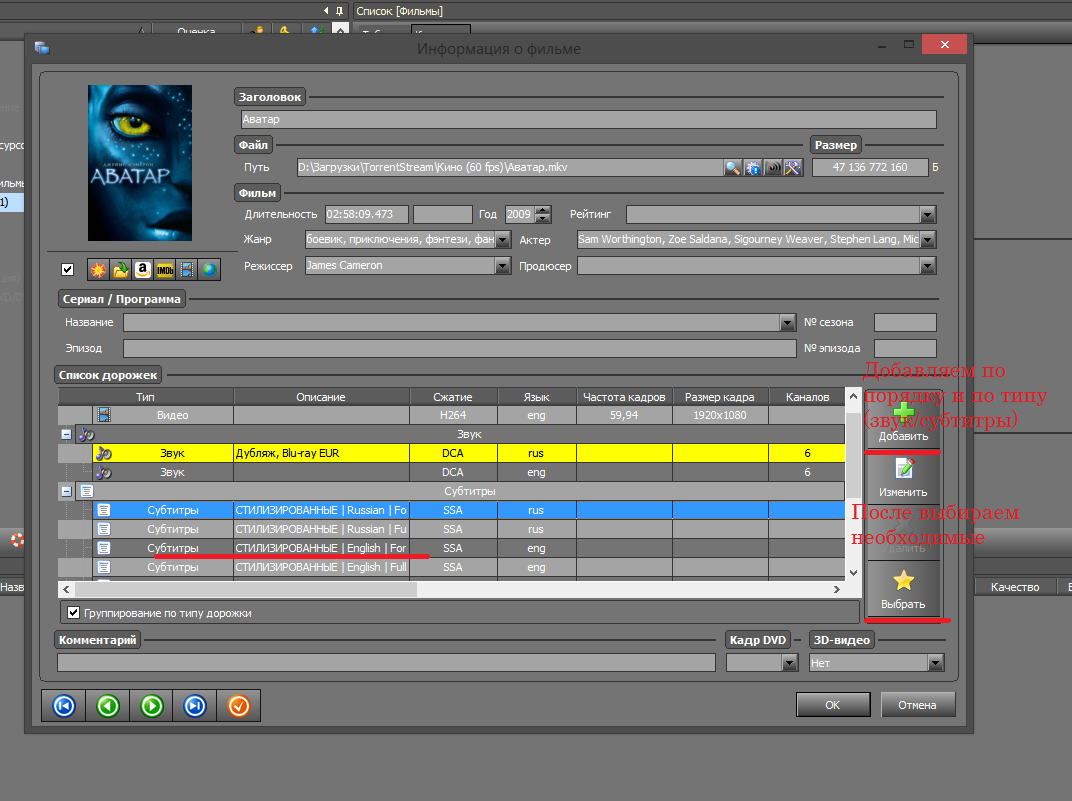The image size is (1072, 801).
Task: Uncheck 'Группирование по типу дорожки'
Action: coord(73,612)
